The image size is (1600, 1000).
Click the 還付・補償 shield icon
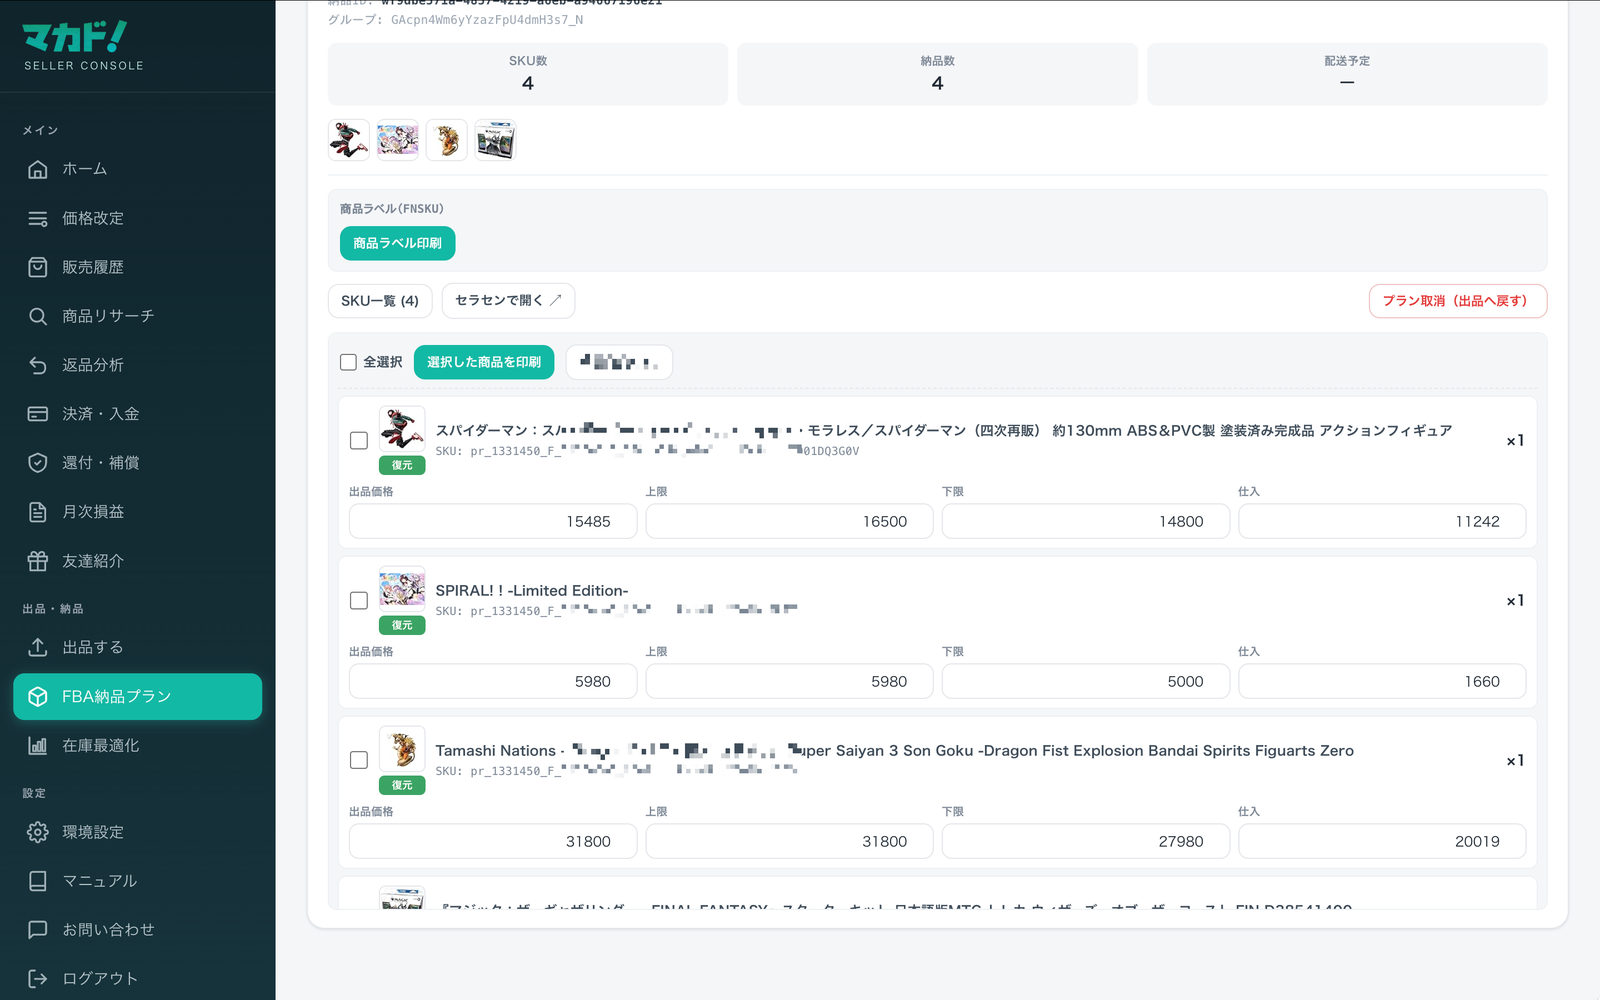point(38,463)
